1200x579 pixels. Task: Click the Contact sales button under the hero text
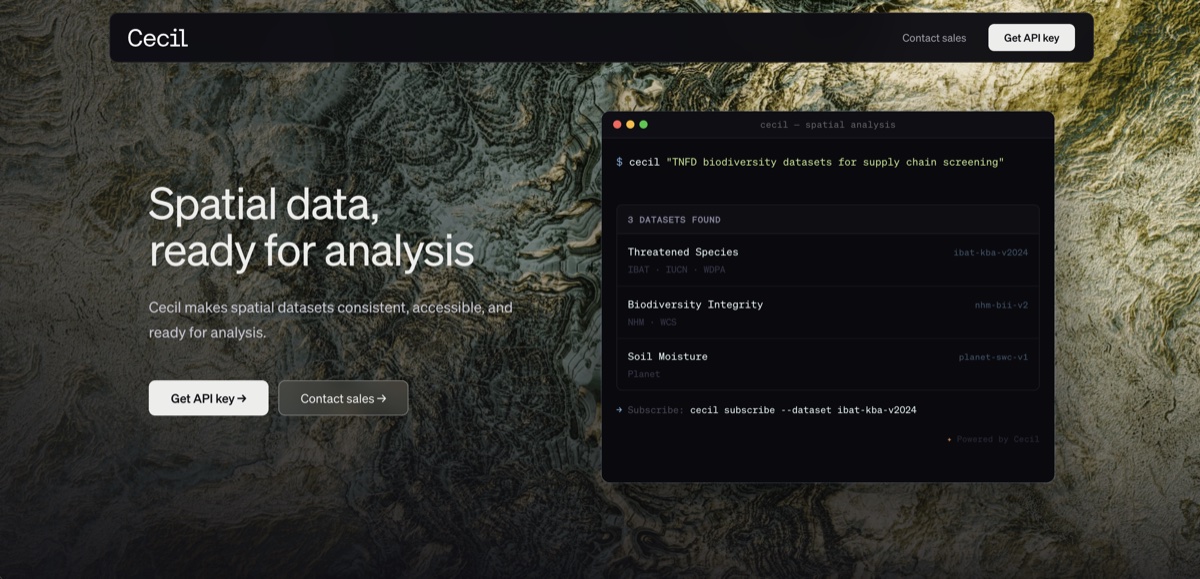pyautogui.click(x=343, y=398)
